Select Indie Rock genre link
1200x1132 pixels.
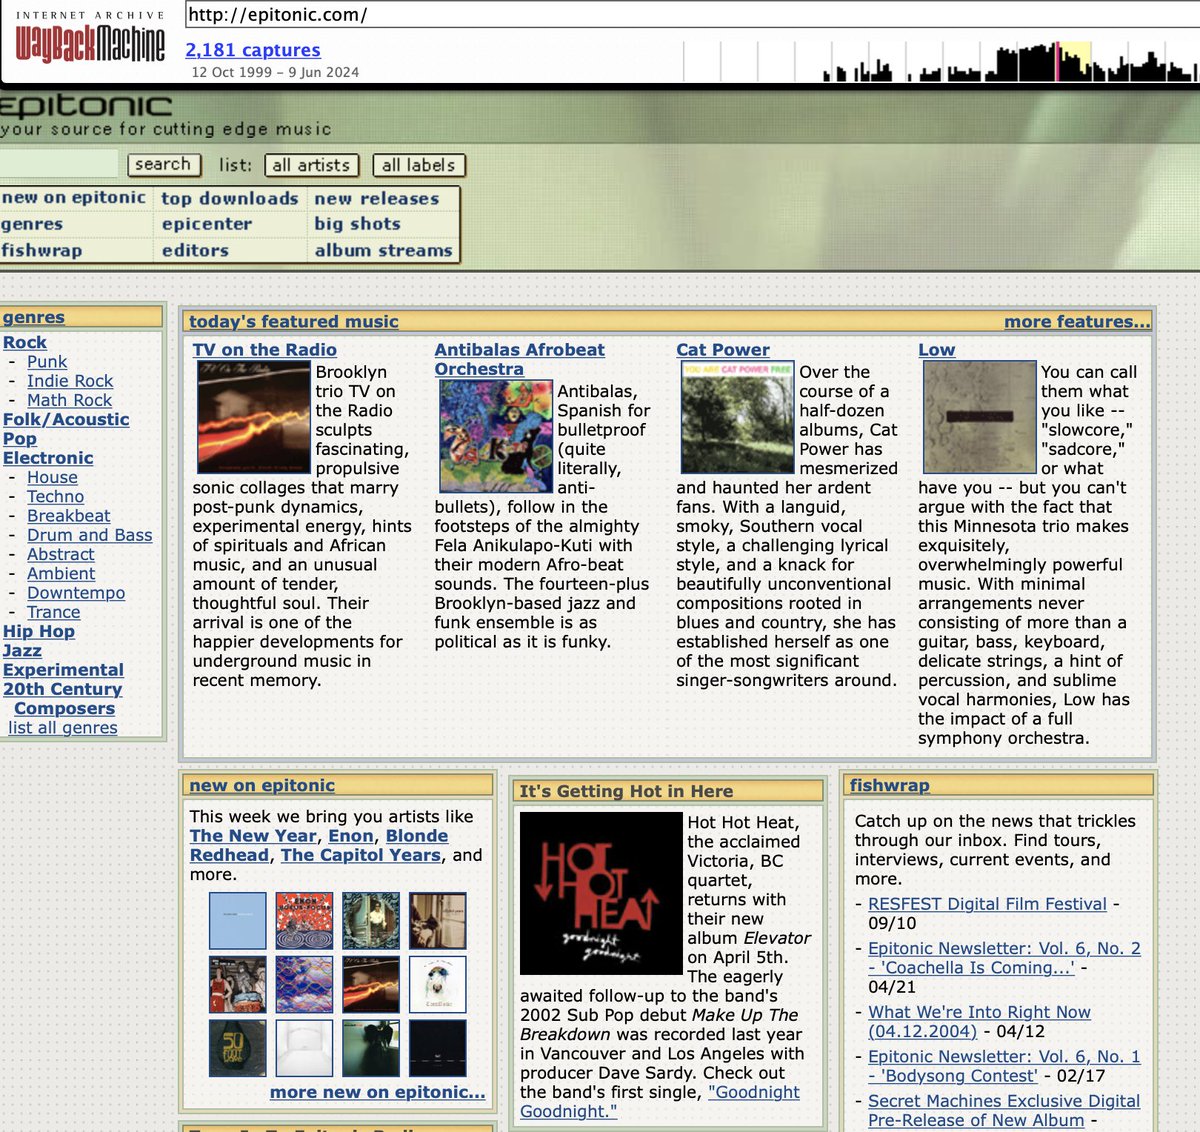(70, 381)
